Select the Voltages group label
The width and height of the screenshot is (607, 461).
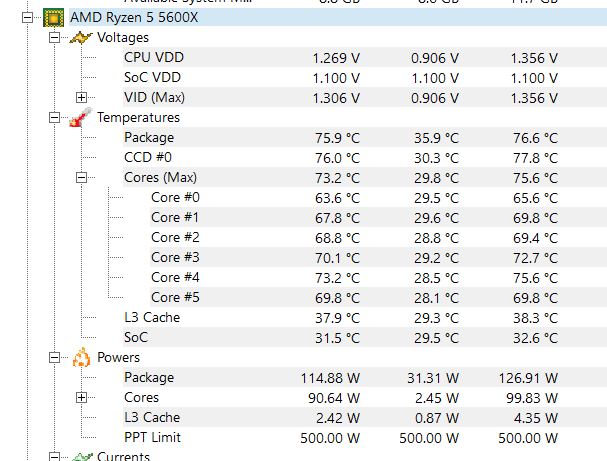coord(123,38)
